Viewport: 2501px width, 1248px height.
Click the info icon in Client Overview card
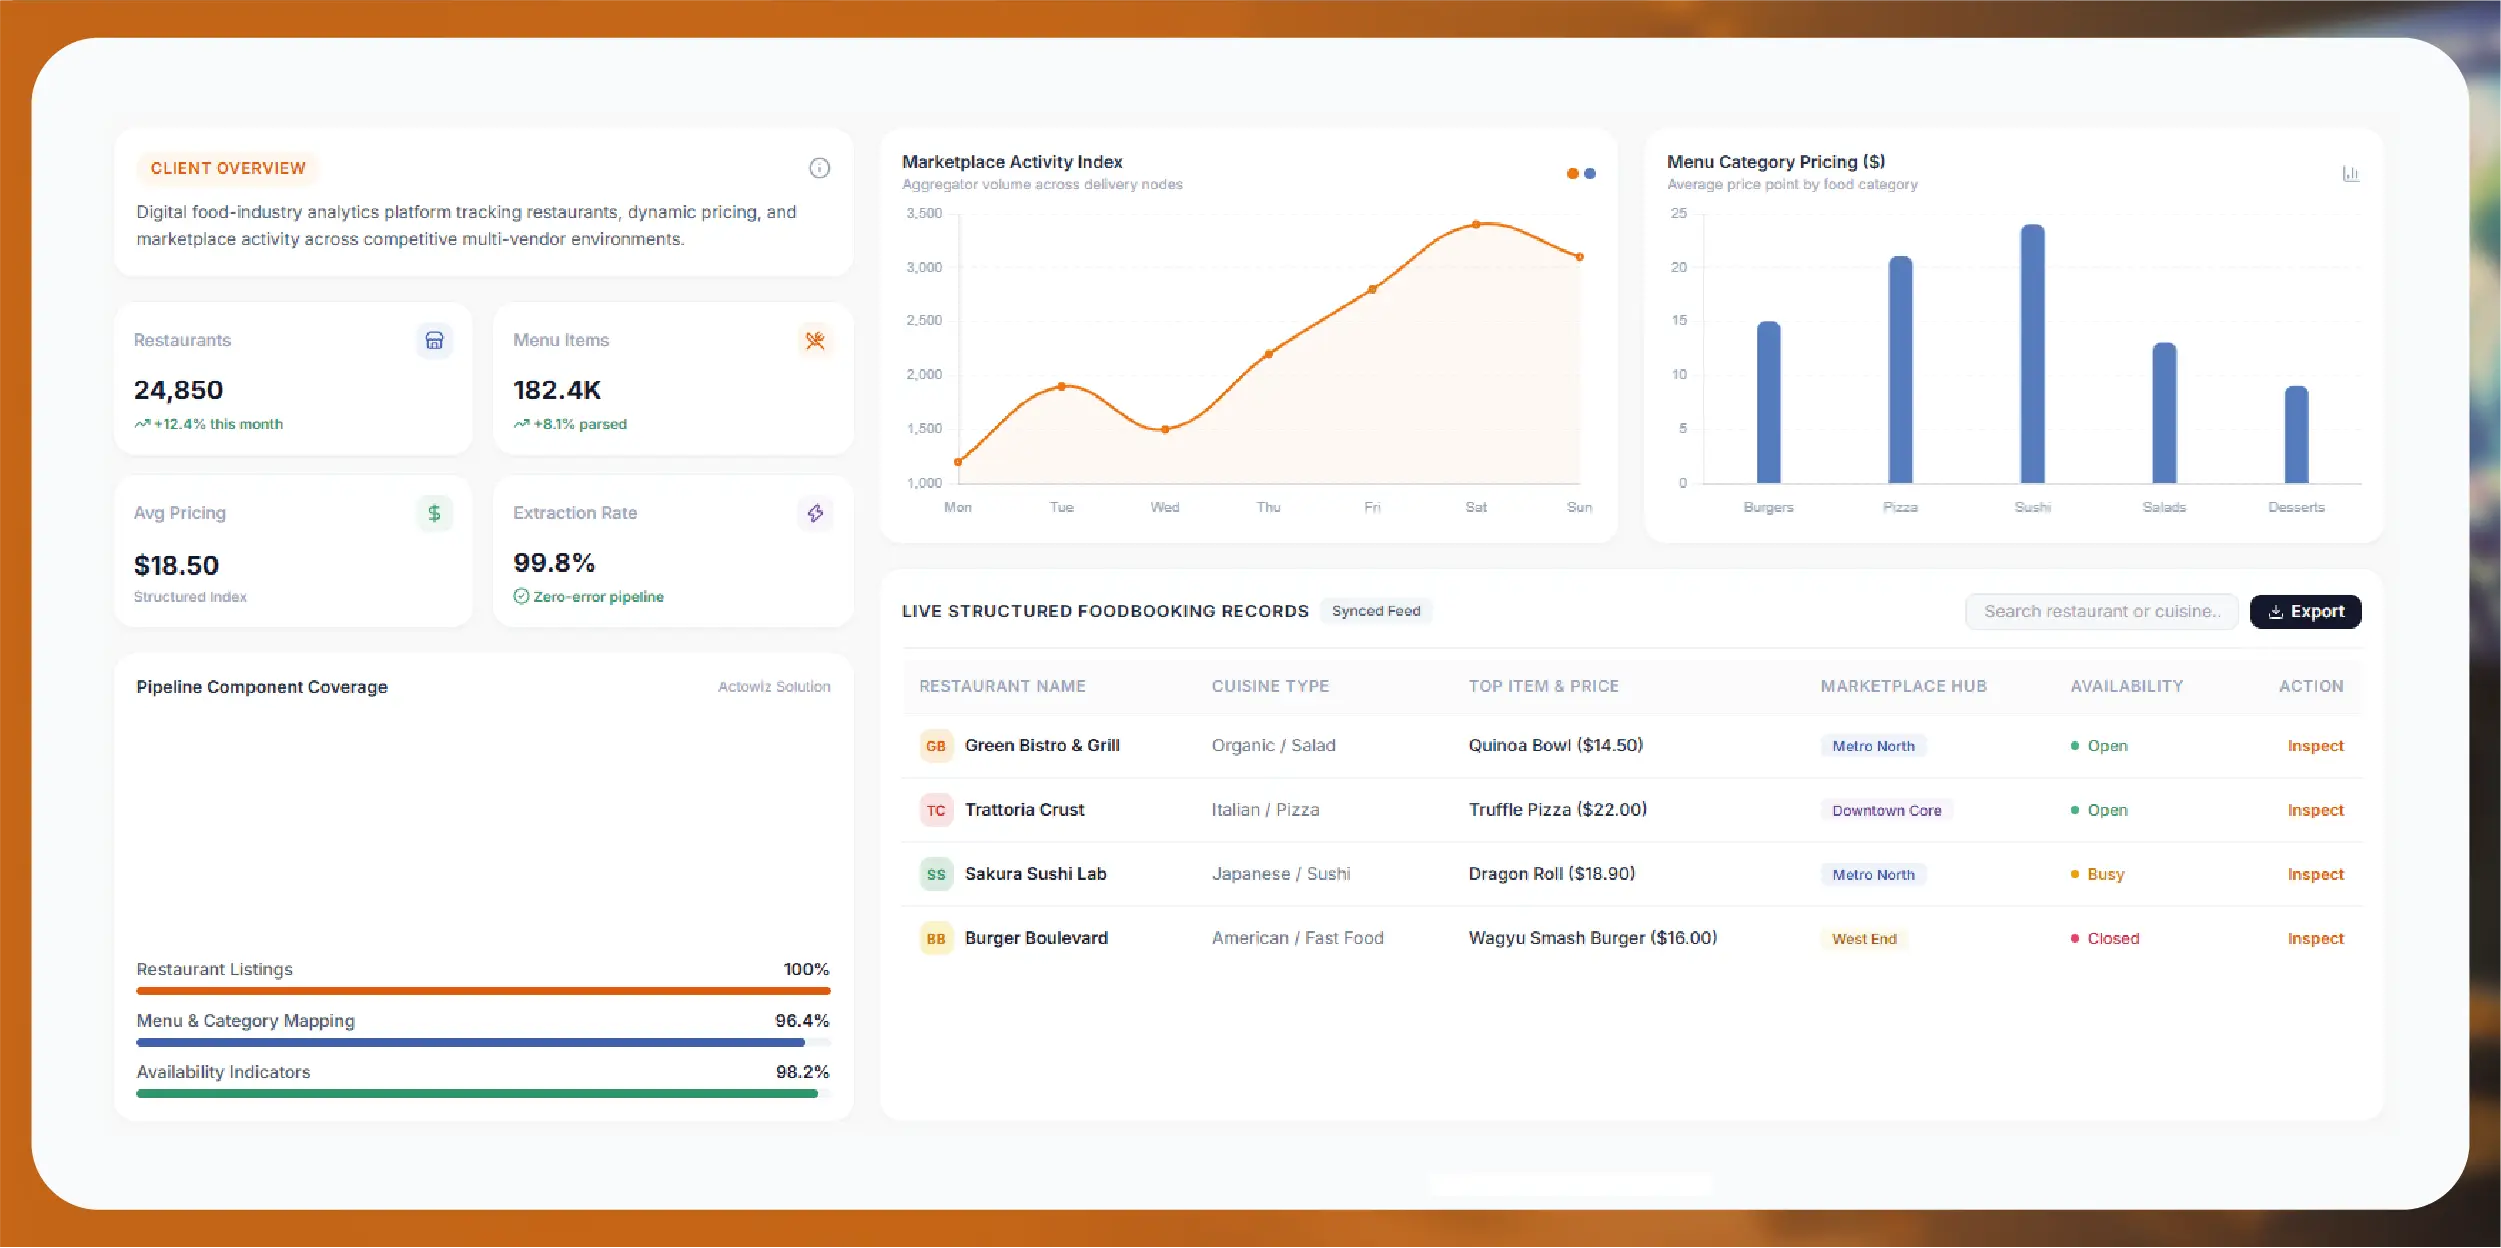click(x=819, y=168)
